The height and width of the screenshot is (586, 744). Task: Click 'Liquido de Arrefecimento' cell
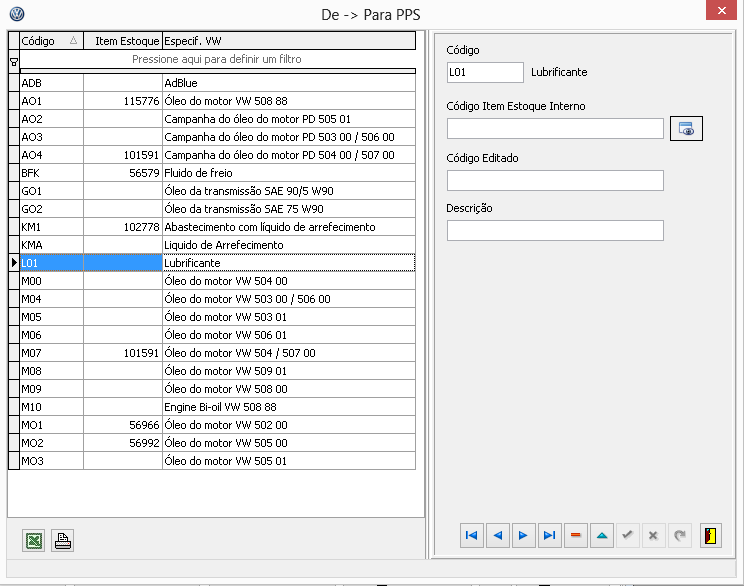[288, 245]
